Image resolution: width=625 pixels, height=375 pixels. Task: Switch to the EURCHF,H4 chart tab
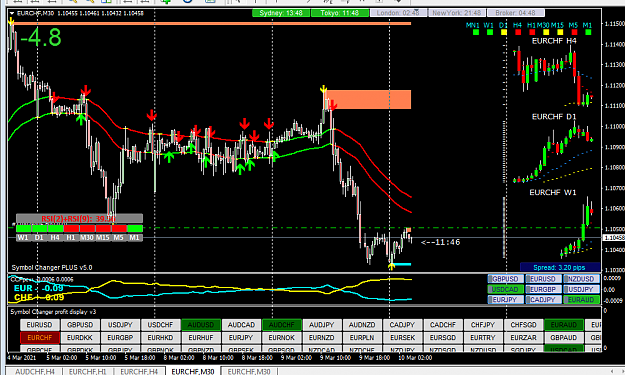[x=139, y=371]
